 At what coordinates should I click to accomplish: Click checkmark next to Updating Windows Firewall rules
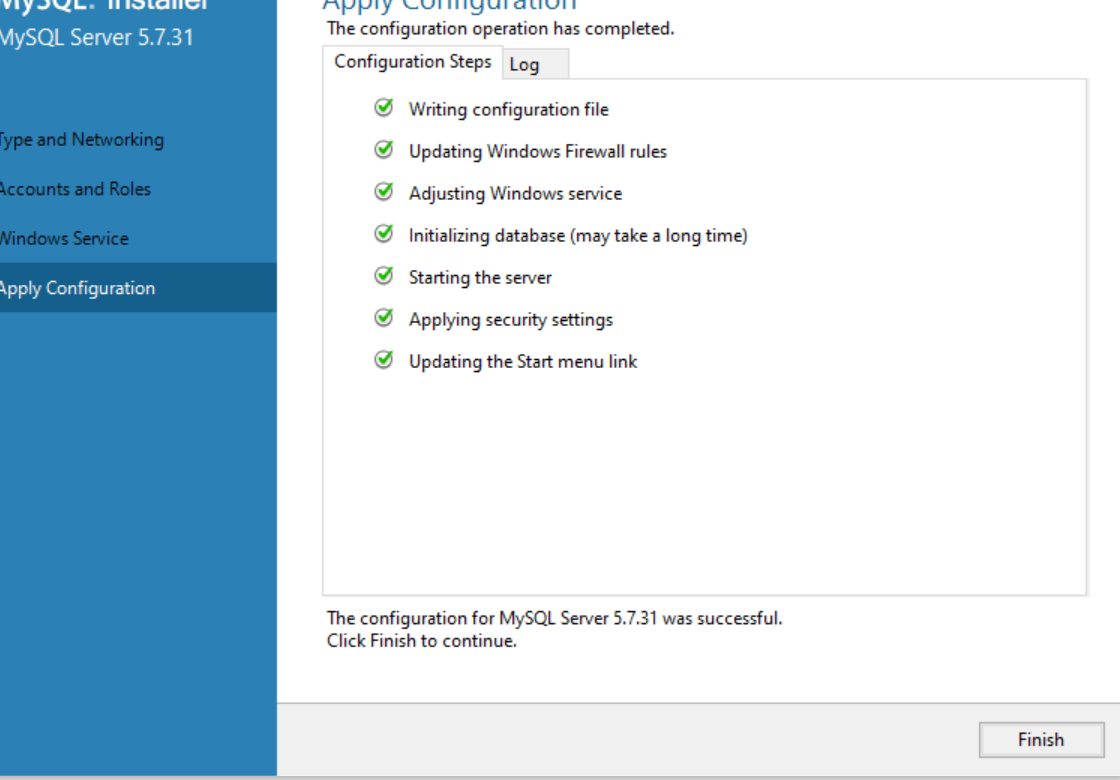[384, 150]
